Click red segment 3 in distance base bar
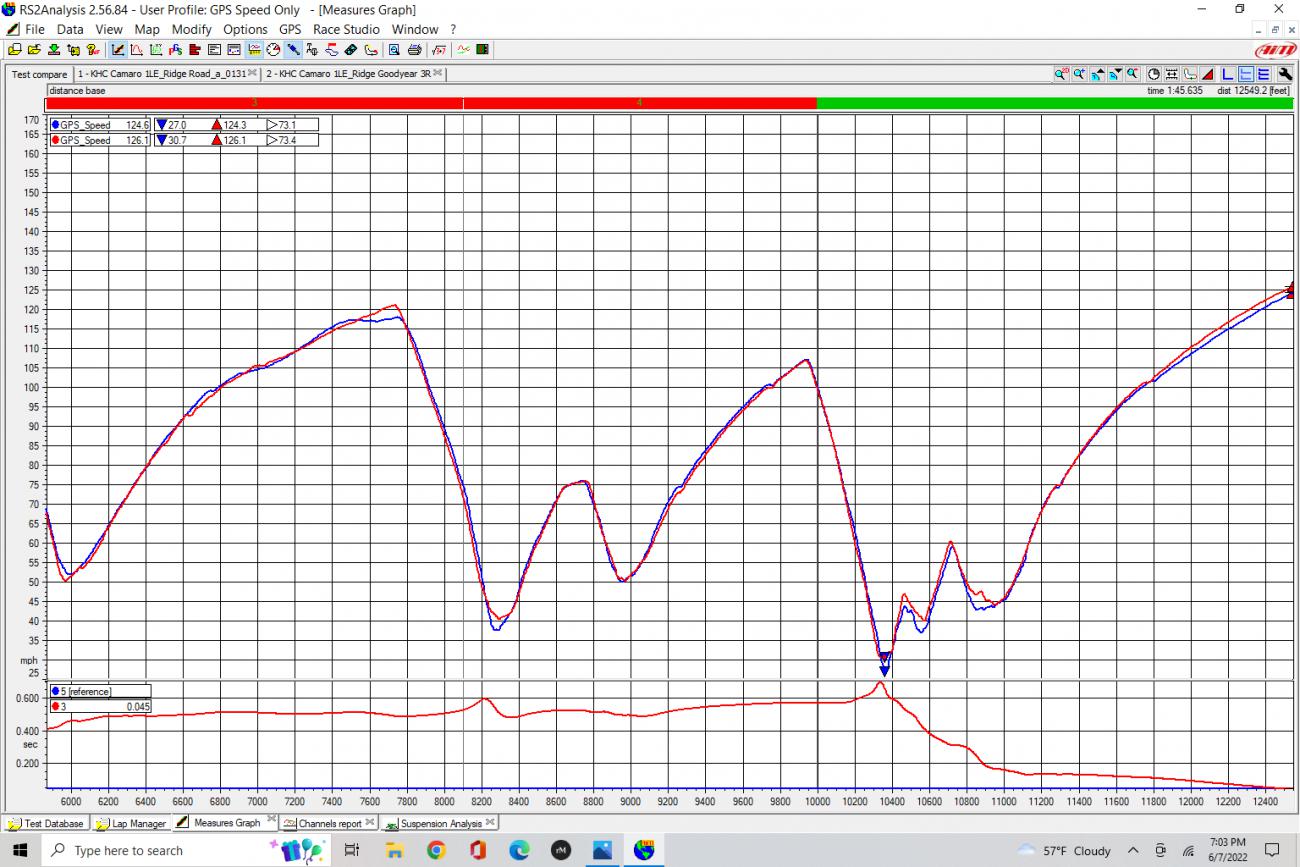 click(x=254, y=103)
